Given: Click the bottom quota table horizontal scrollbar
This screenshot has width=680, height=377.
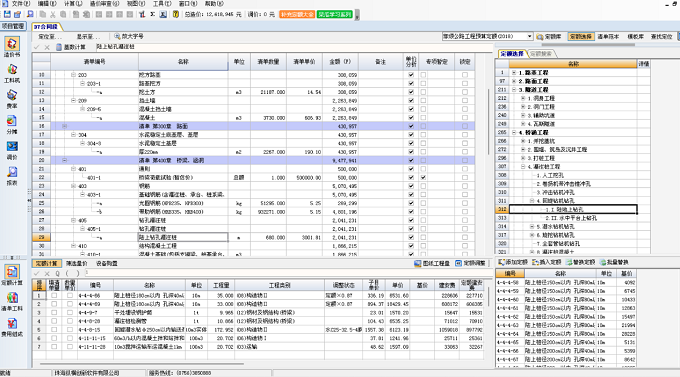Looking at the screenshot, I should (x=142, y=364).
